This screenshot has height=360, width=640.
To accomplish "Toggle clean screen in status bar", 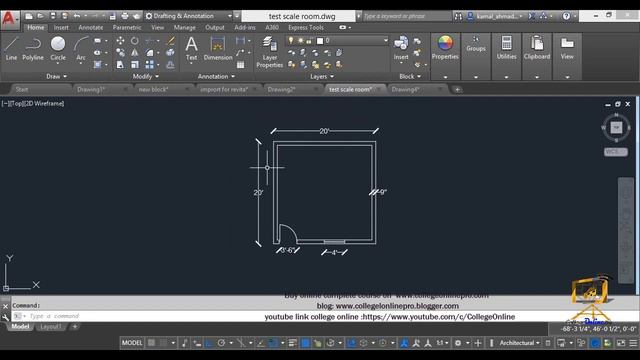I will [621, 343].
